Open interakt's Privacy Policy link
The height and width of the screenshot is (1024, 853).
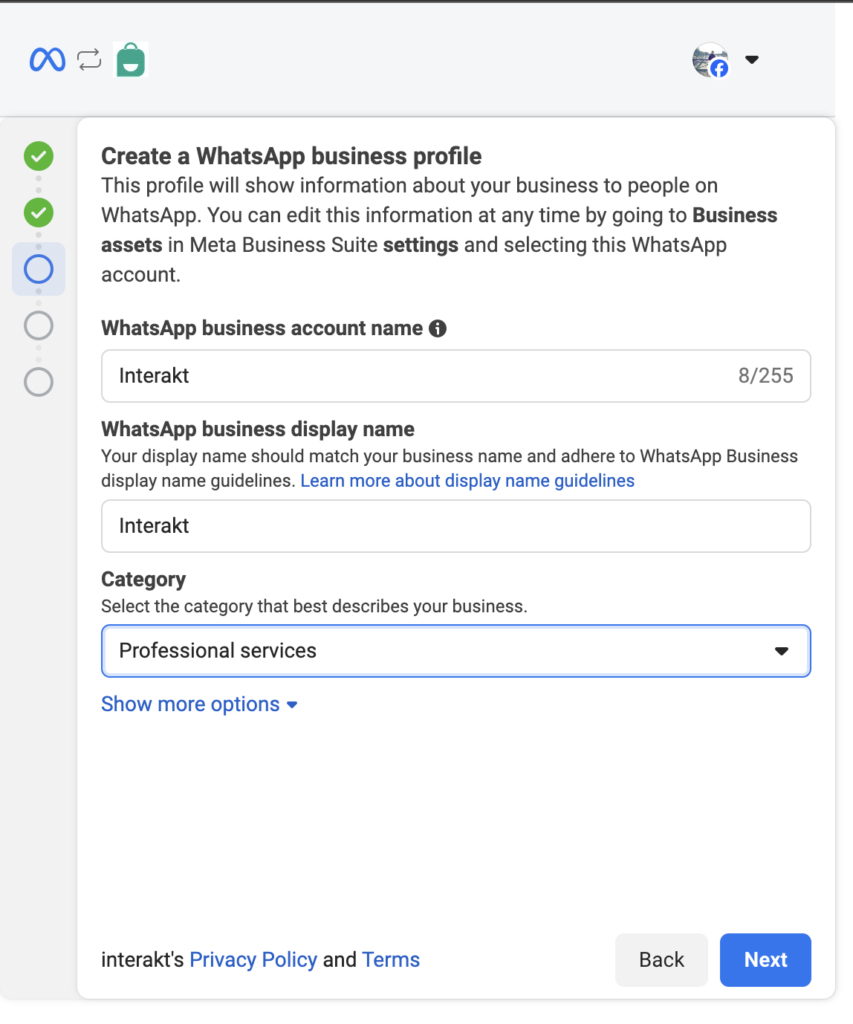[x=253, y=959]
